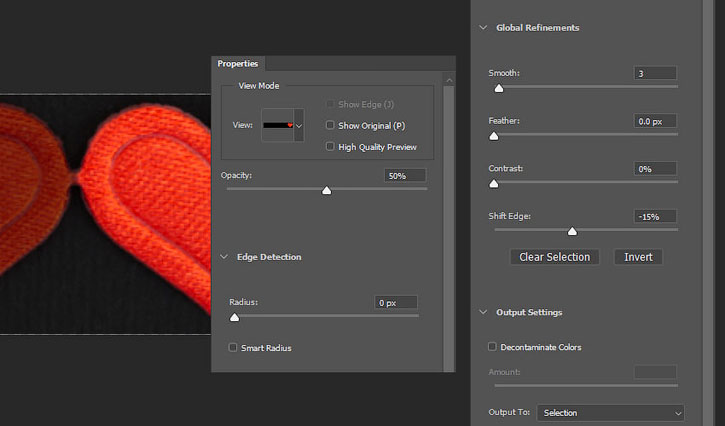Screen dimensions: 725x426
Task: Click the heart image preview thumbnail in View
Action: pos(278,125)
